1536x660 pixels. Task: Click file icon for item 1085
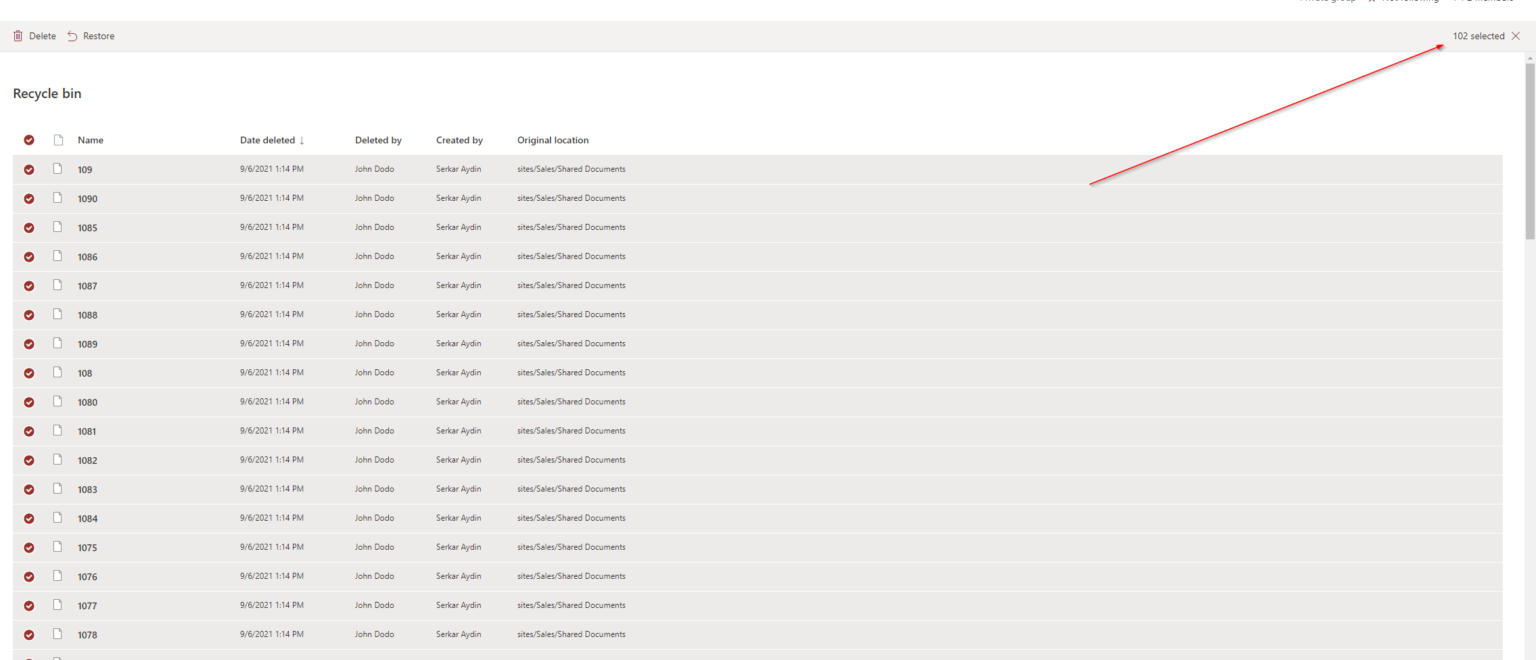58,227
